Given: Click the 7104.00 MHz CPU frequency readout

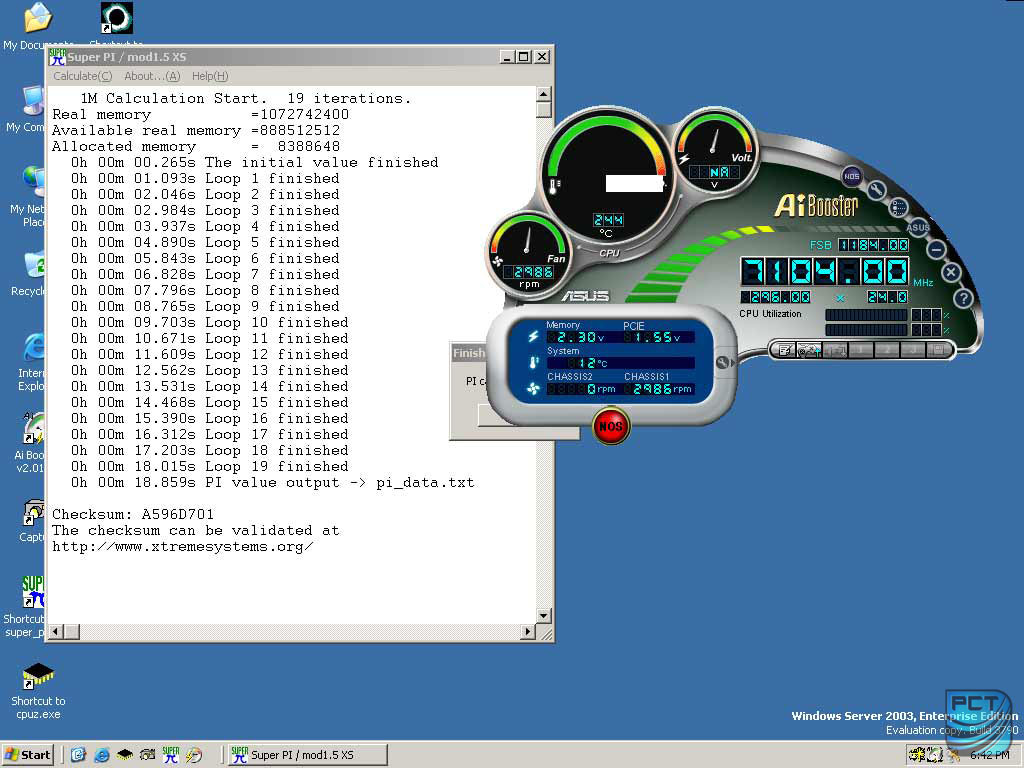Looking at the screenshot, I should pyautogui.click(x=824, y=272).
